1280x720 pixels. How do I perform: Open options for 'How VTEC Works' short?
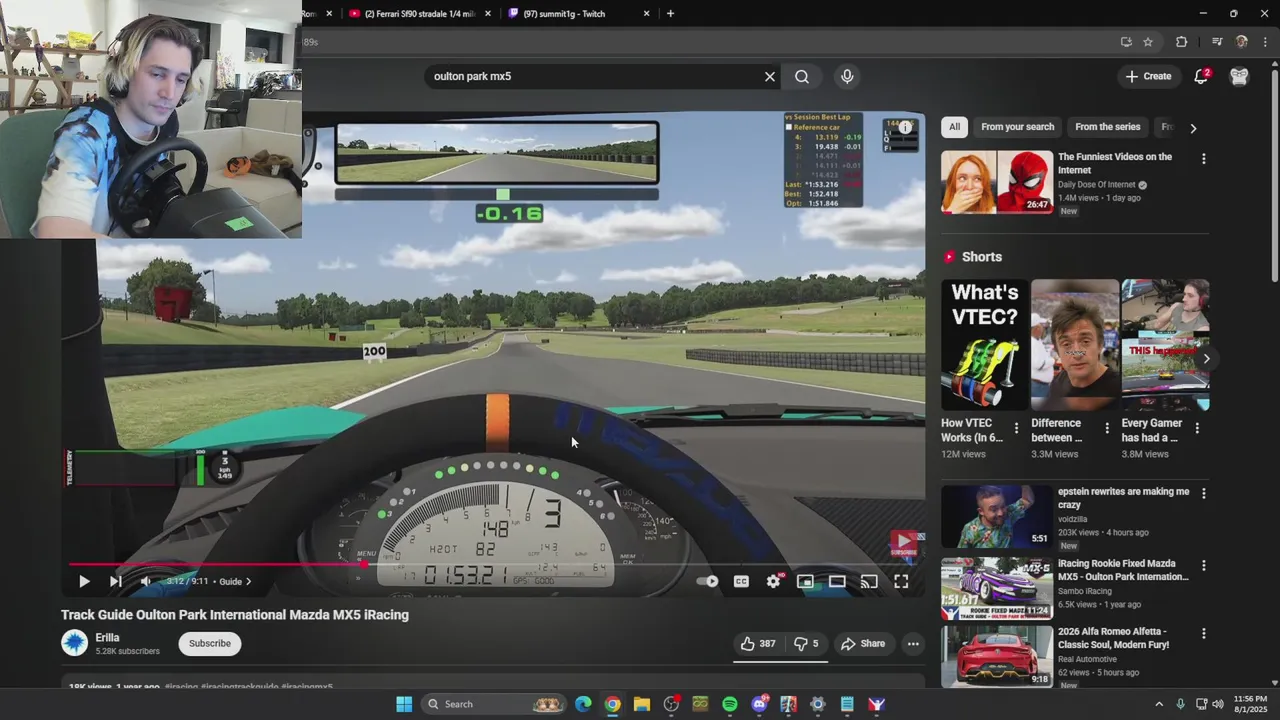click(x=1016, y=428)
